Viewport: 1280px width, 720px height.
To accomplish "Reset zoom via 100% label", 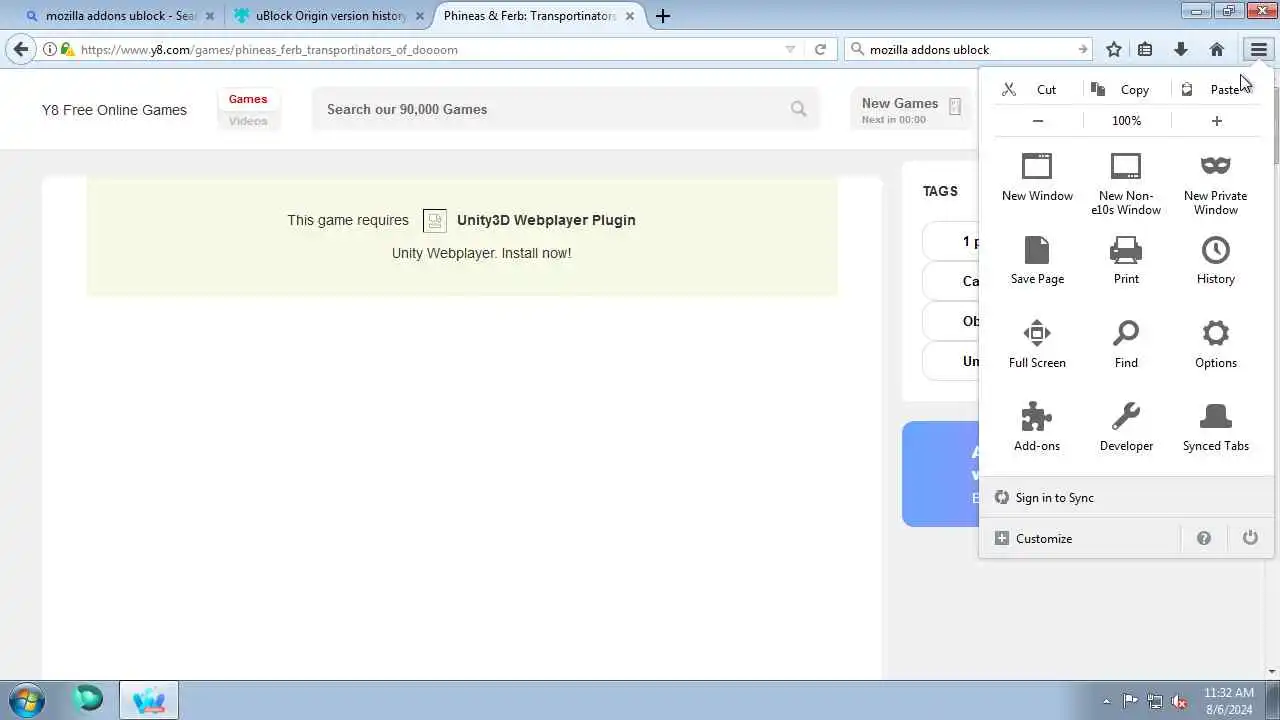I will (1126, 121).
